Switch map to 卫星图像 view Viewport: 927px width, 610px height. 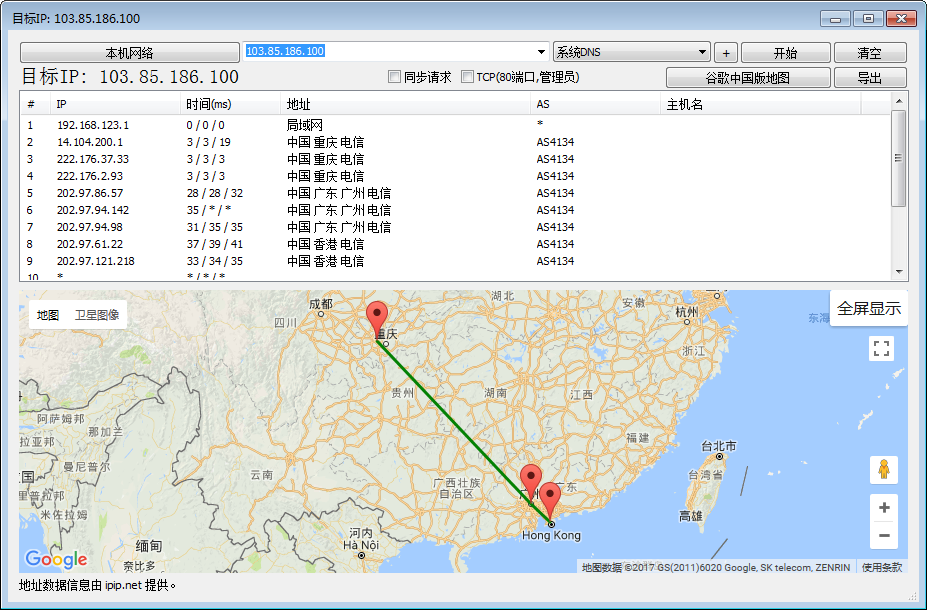(x=97, y=315)
